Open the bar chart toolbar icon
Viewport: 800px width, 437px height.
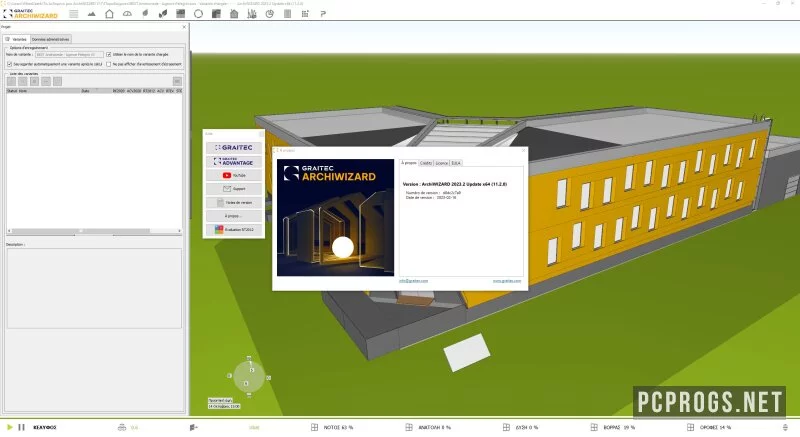[x=252, y=14]
